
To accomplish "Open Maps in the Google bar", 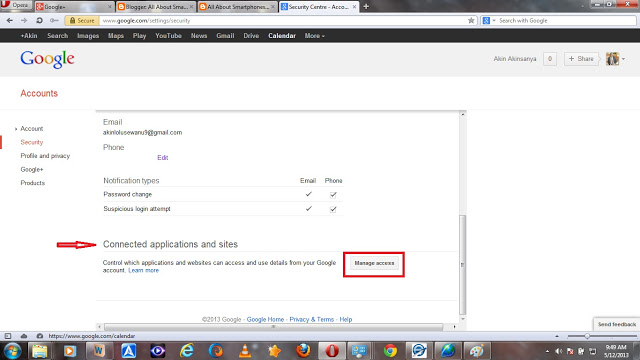I will point(116,36).
